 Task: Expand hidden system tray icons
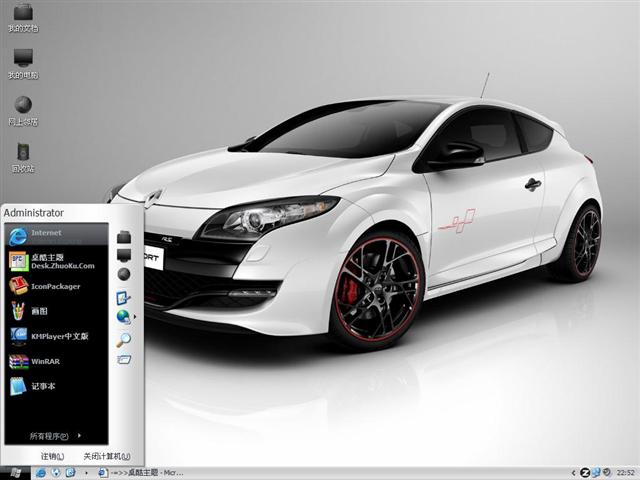573,473
